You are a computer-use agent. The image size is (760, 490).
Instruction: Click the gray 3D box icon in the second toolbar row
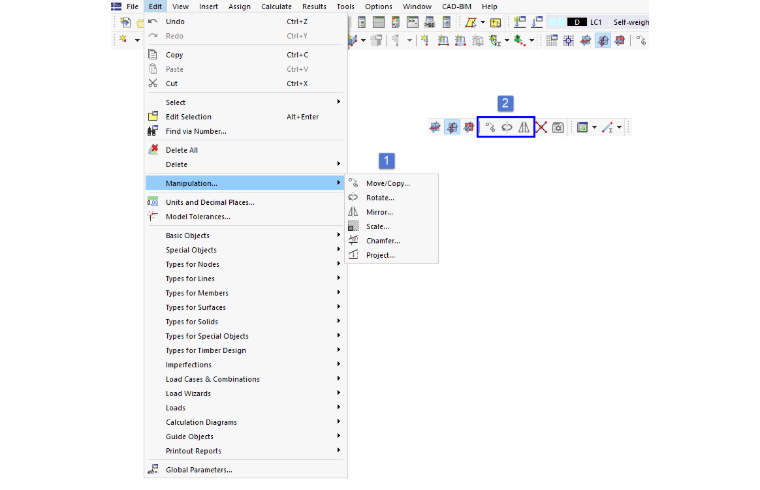(x=477, y=40)
